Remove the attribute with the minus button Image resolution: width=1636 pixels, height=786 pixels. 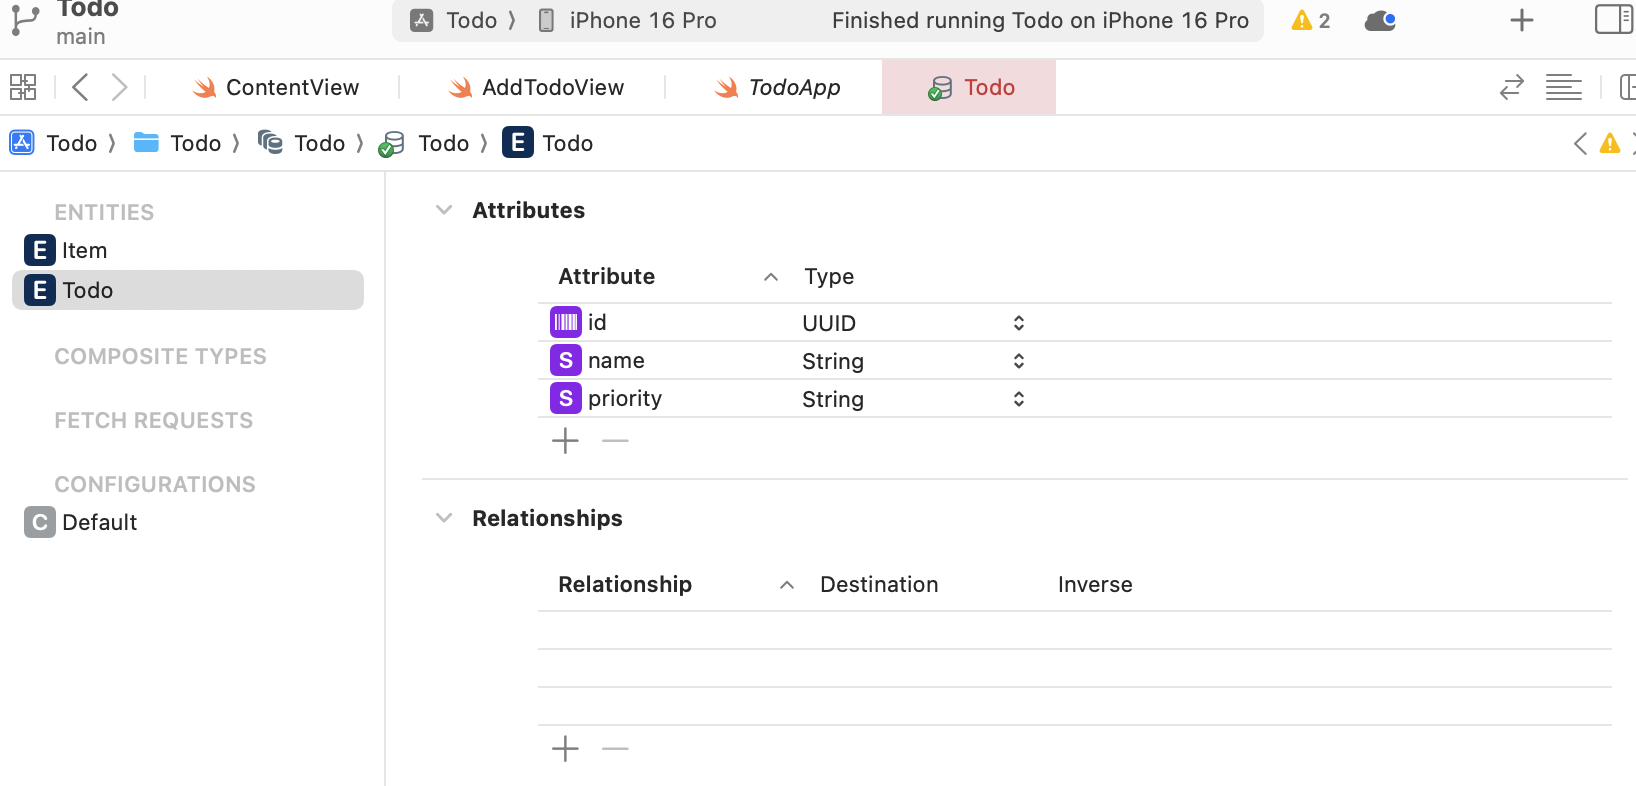[615, 441]
